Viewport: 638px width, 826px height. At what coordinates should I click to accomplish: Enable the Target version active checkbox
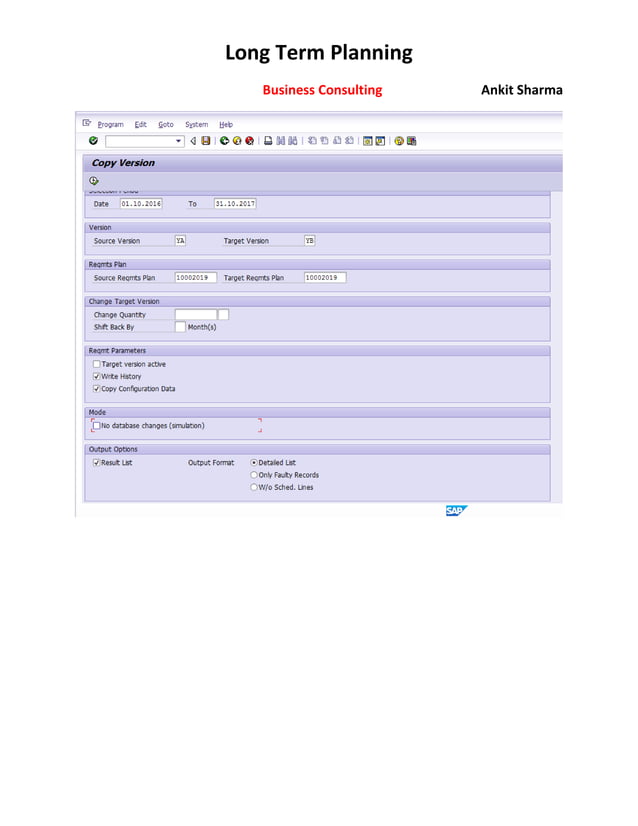[96, 364]
